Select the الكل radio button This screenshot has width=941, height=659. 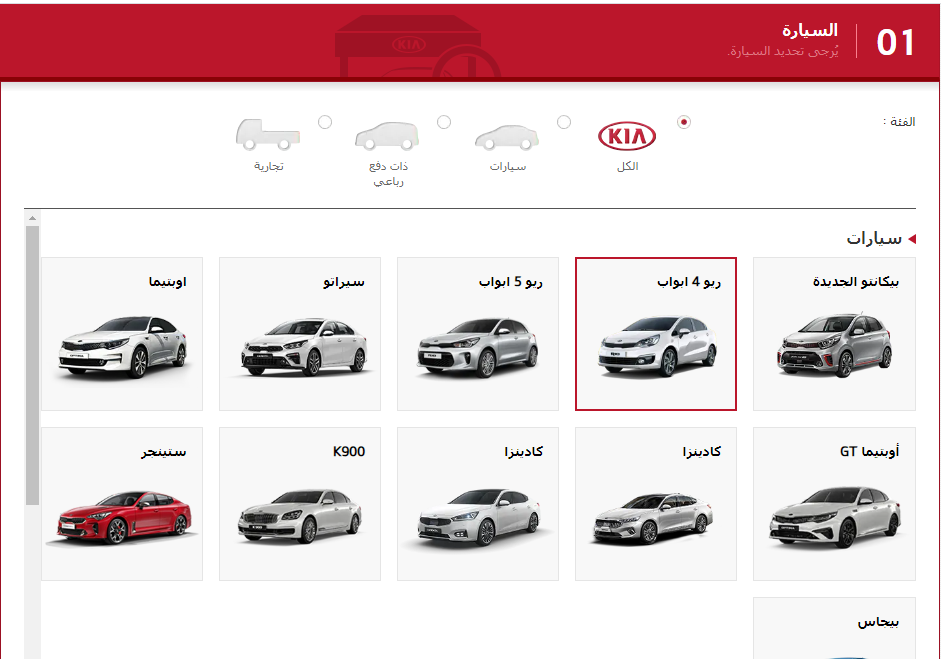point(684,122)
